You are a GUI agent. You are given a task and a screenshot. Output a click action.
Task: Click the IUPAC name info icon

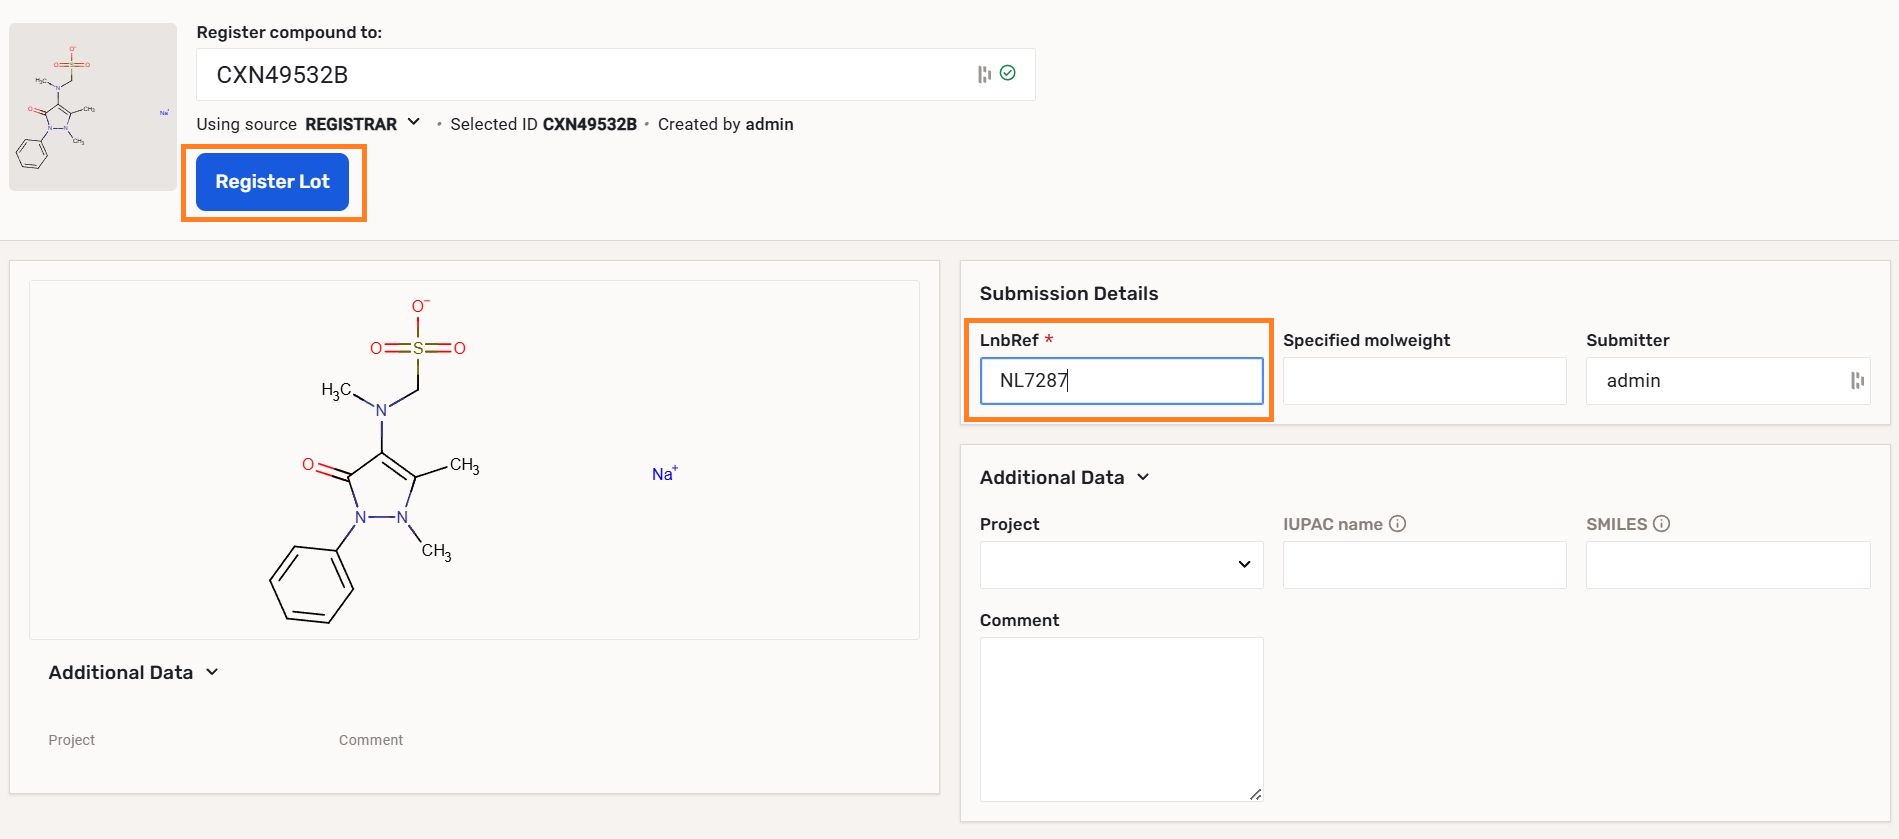1398,524
